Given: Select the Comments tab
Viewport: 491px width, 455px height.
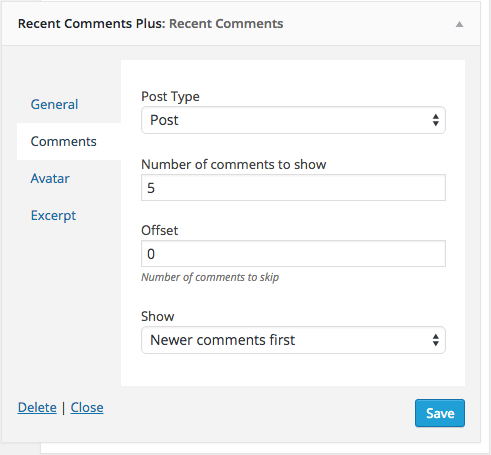Looking at the screenshot, I should point(63,141).
